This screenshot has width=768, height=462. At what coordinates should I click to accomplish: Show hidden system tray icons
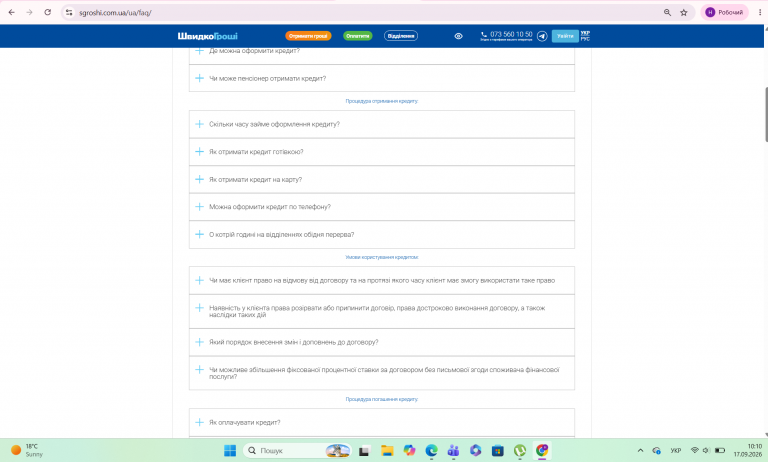(x=640, y=450)
